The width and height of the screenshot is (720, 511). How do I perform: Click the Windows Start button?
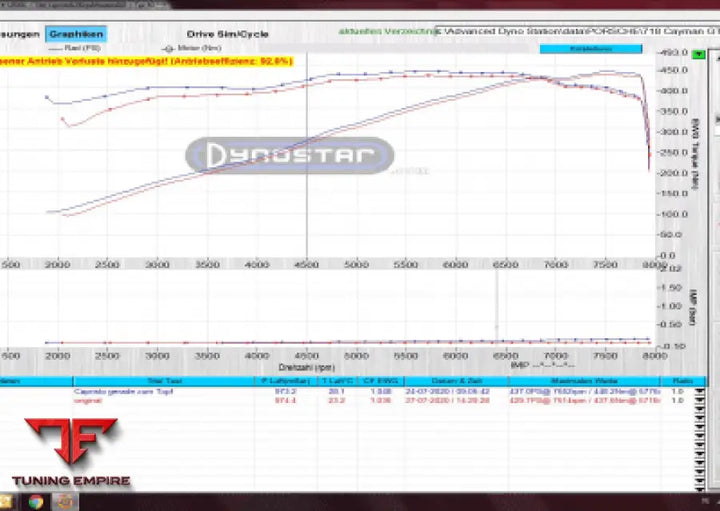(x=9, y=501)
